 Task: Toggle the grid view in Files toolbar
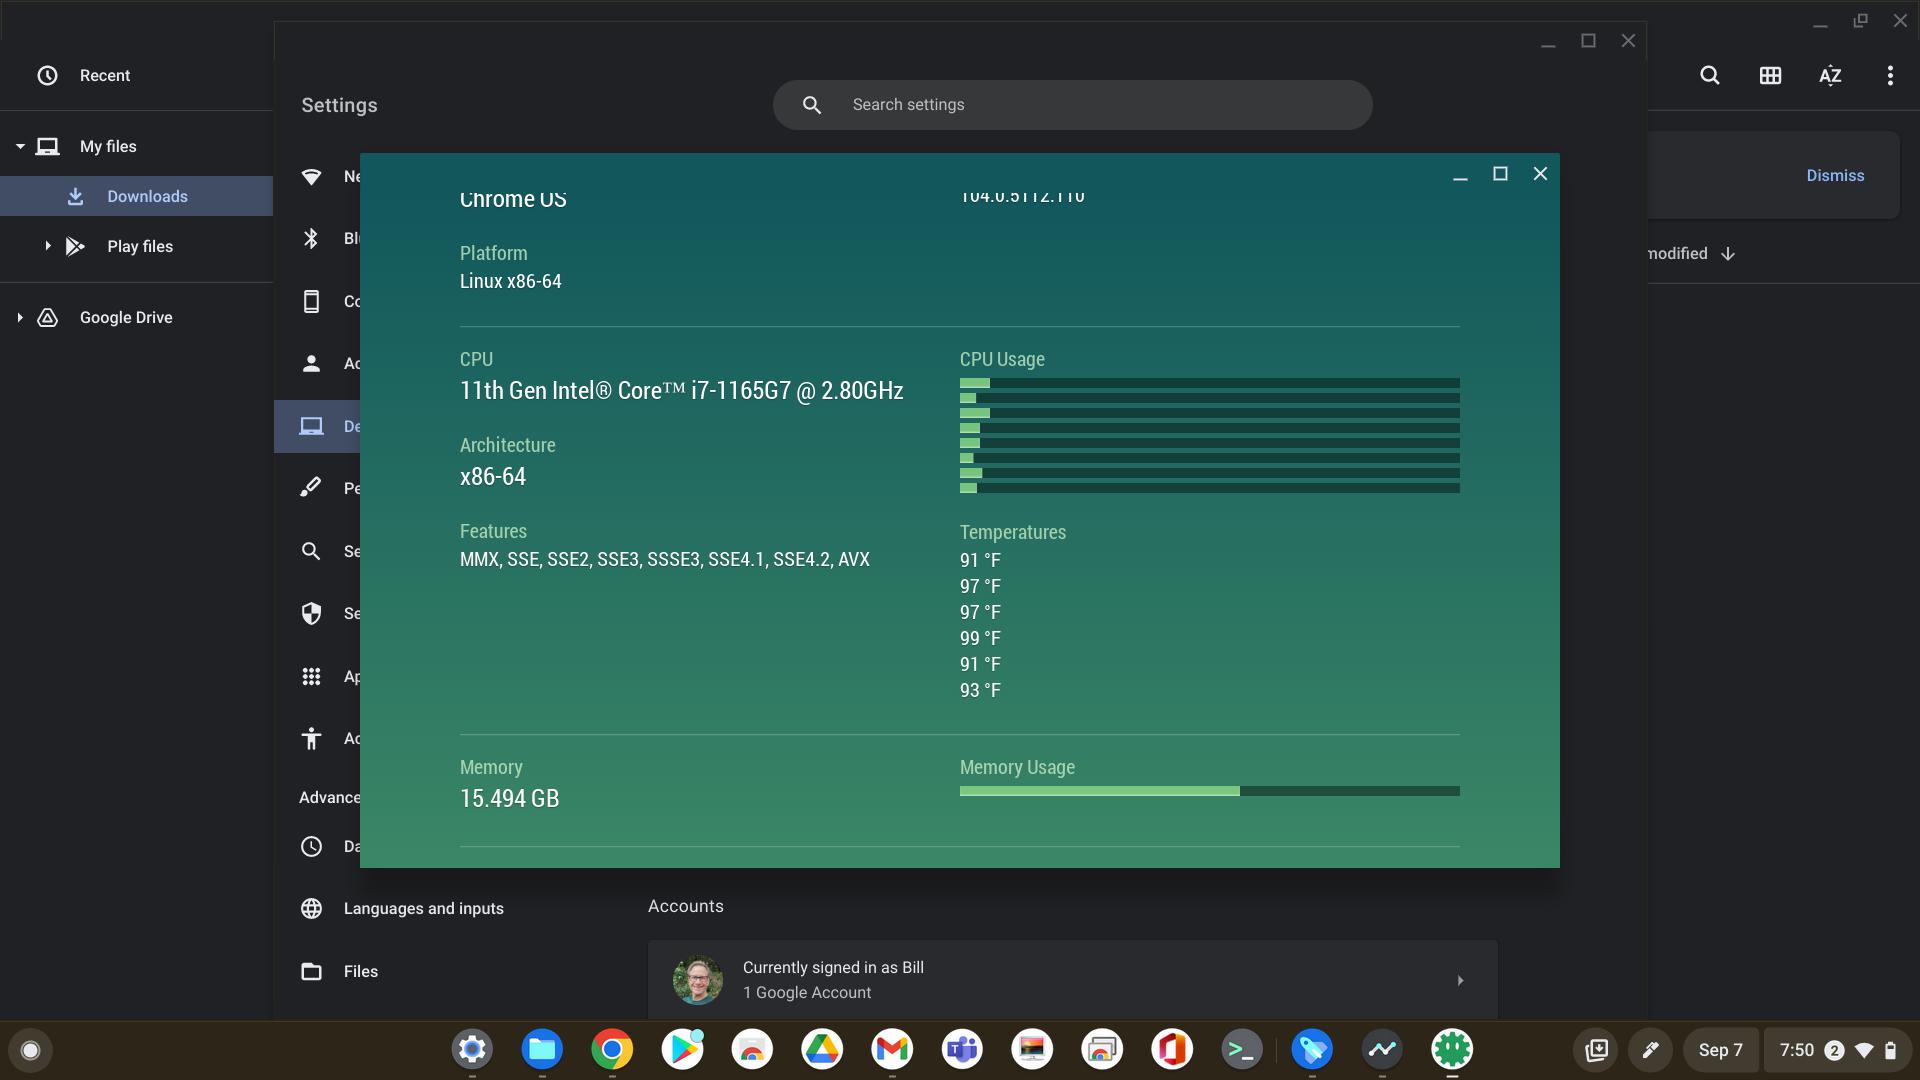click(1770, 75)
